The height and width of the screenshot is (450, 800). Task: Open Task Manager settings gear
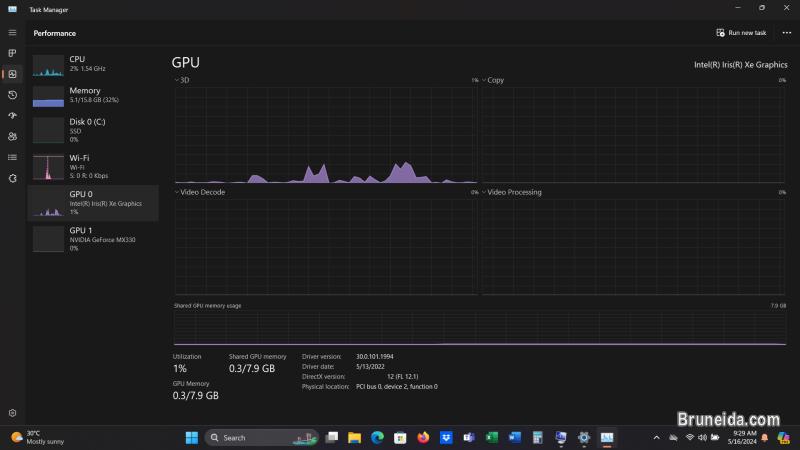(12, 413)
